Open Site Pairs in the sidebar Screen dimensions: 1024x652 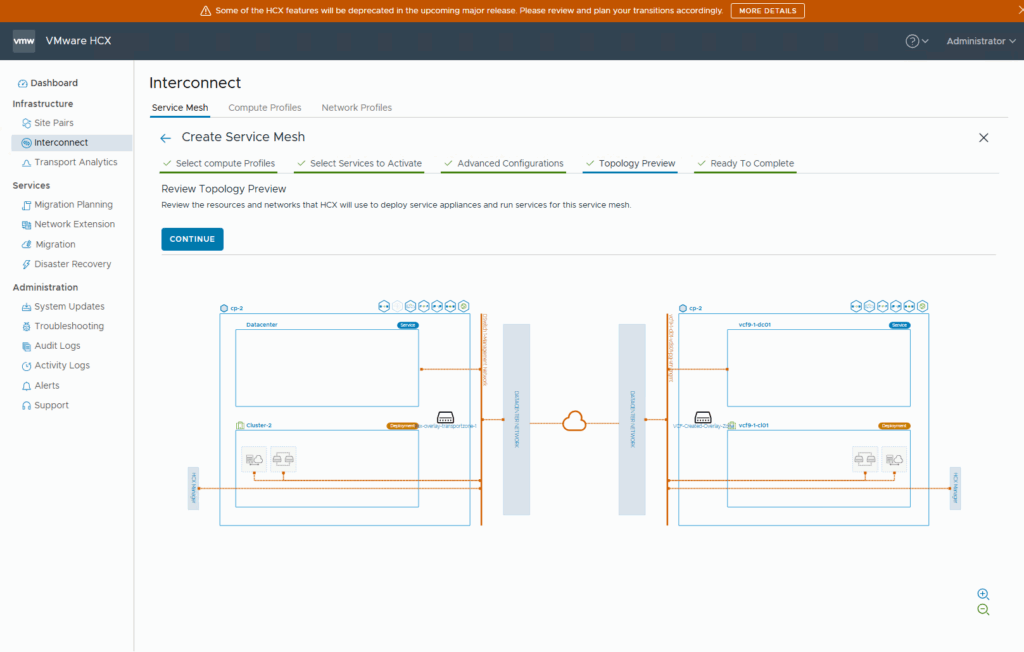pos(54,123)
